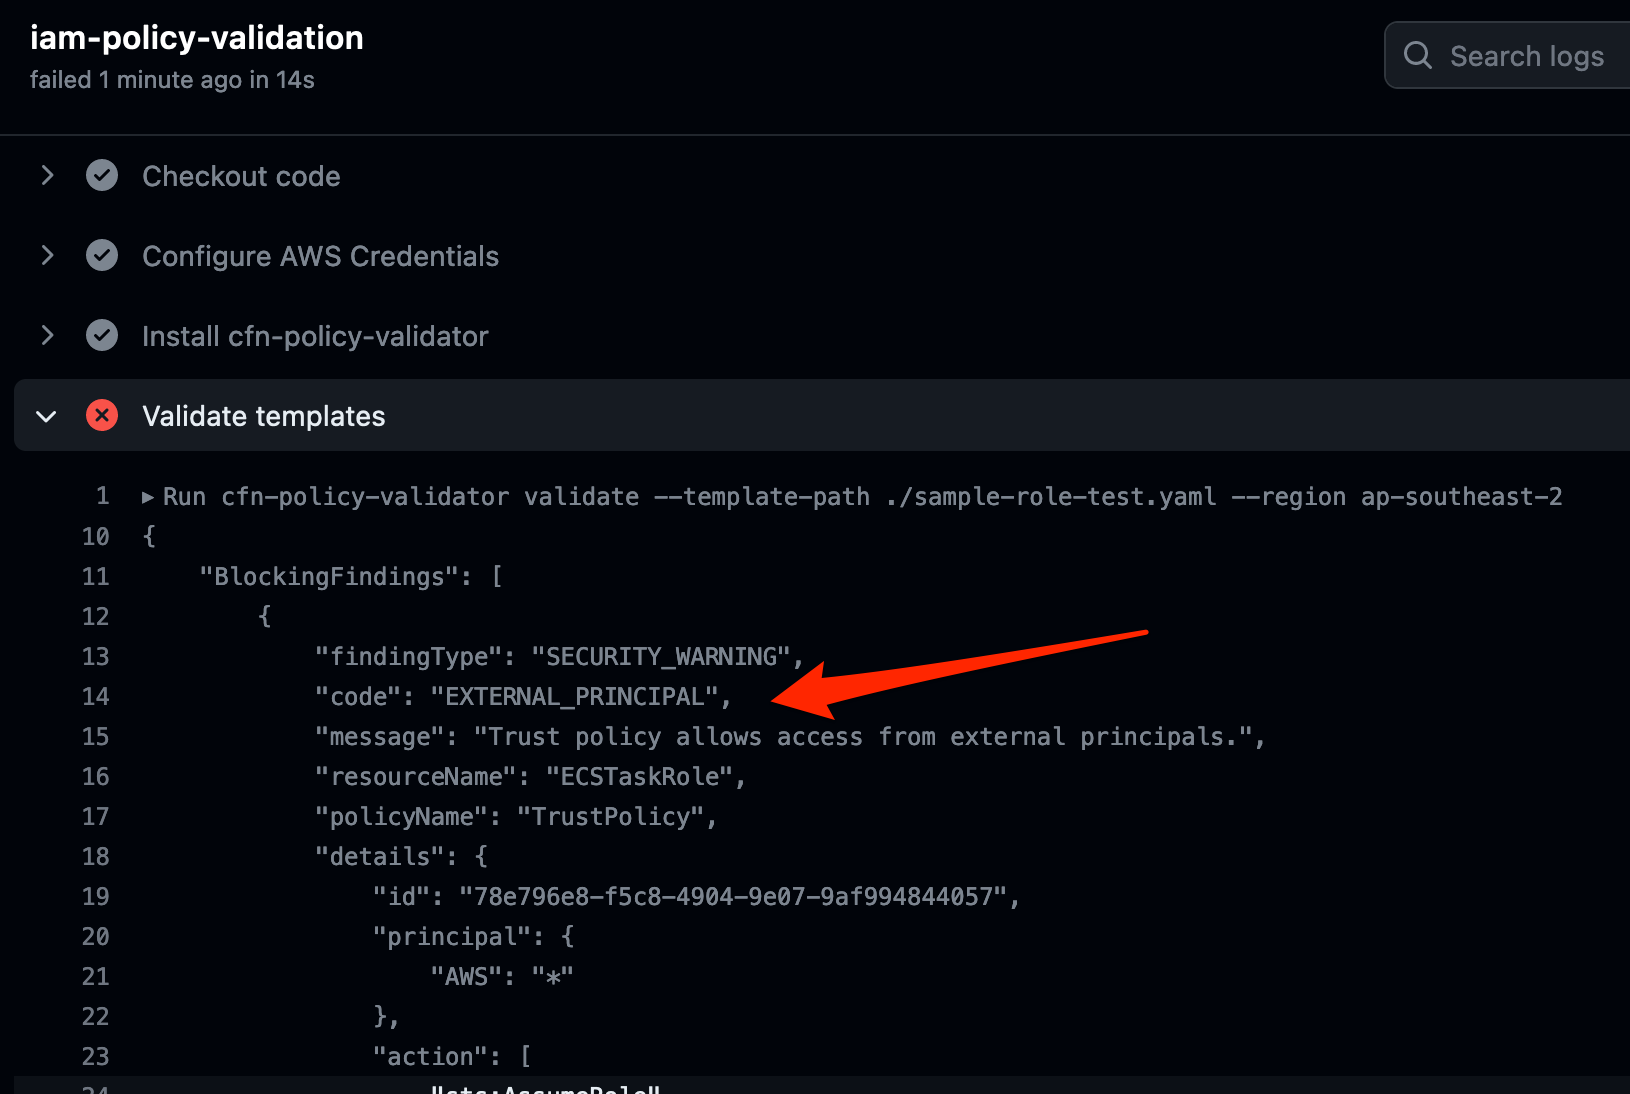
Task: Open the Install cfn-policy-validator logs
Action: pyautogui.click(x=315, y=335)
